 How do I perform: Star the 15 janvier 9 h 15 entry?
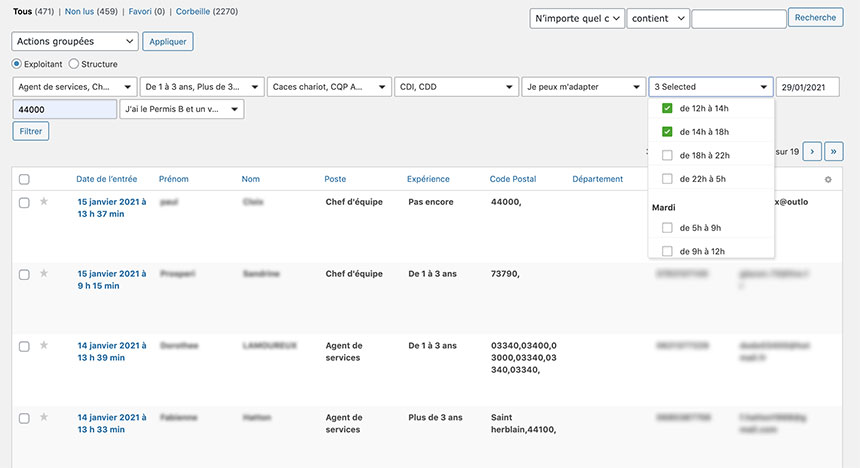(44, 274)
